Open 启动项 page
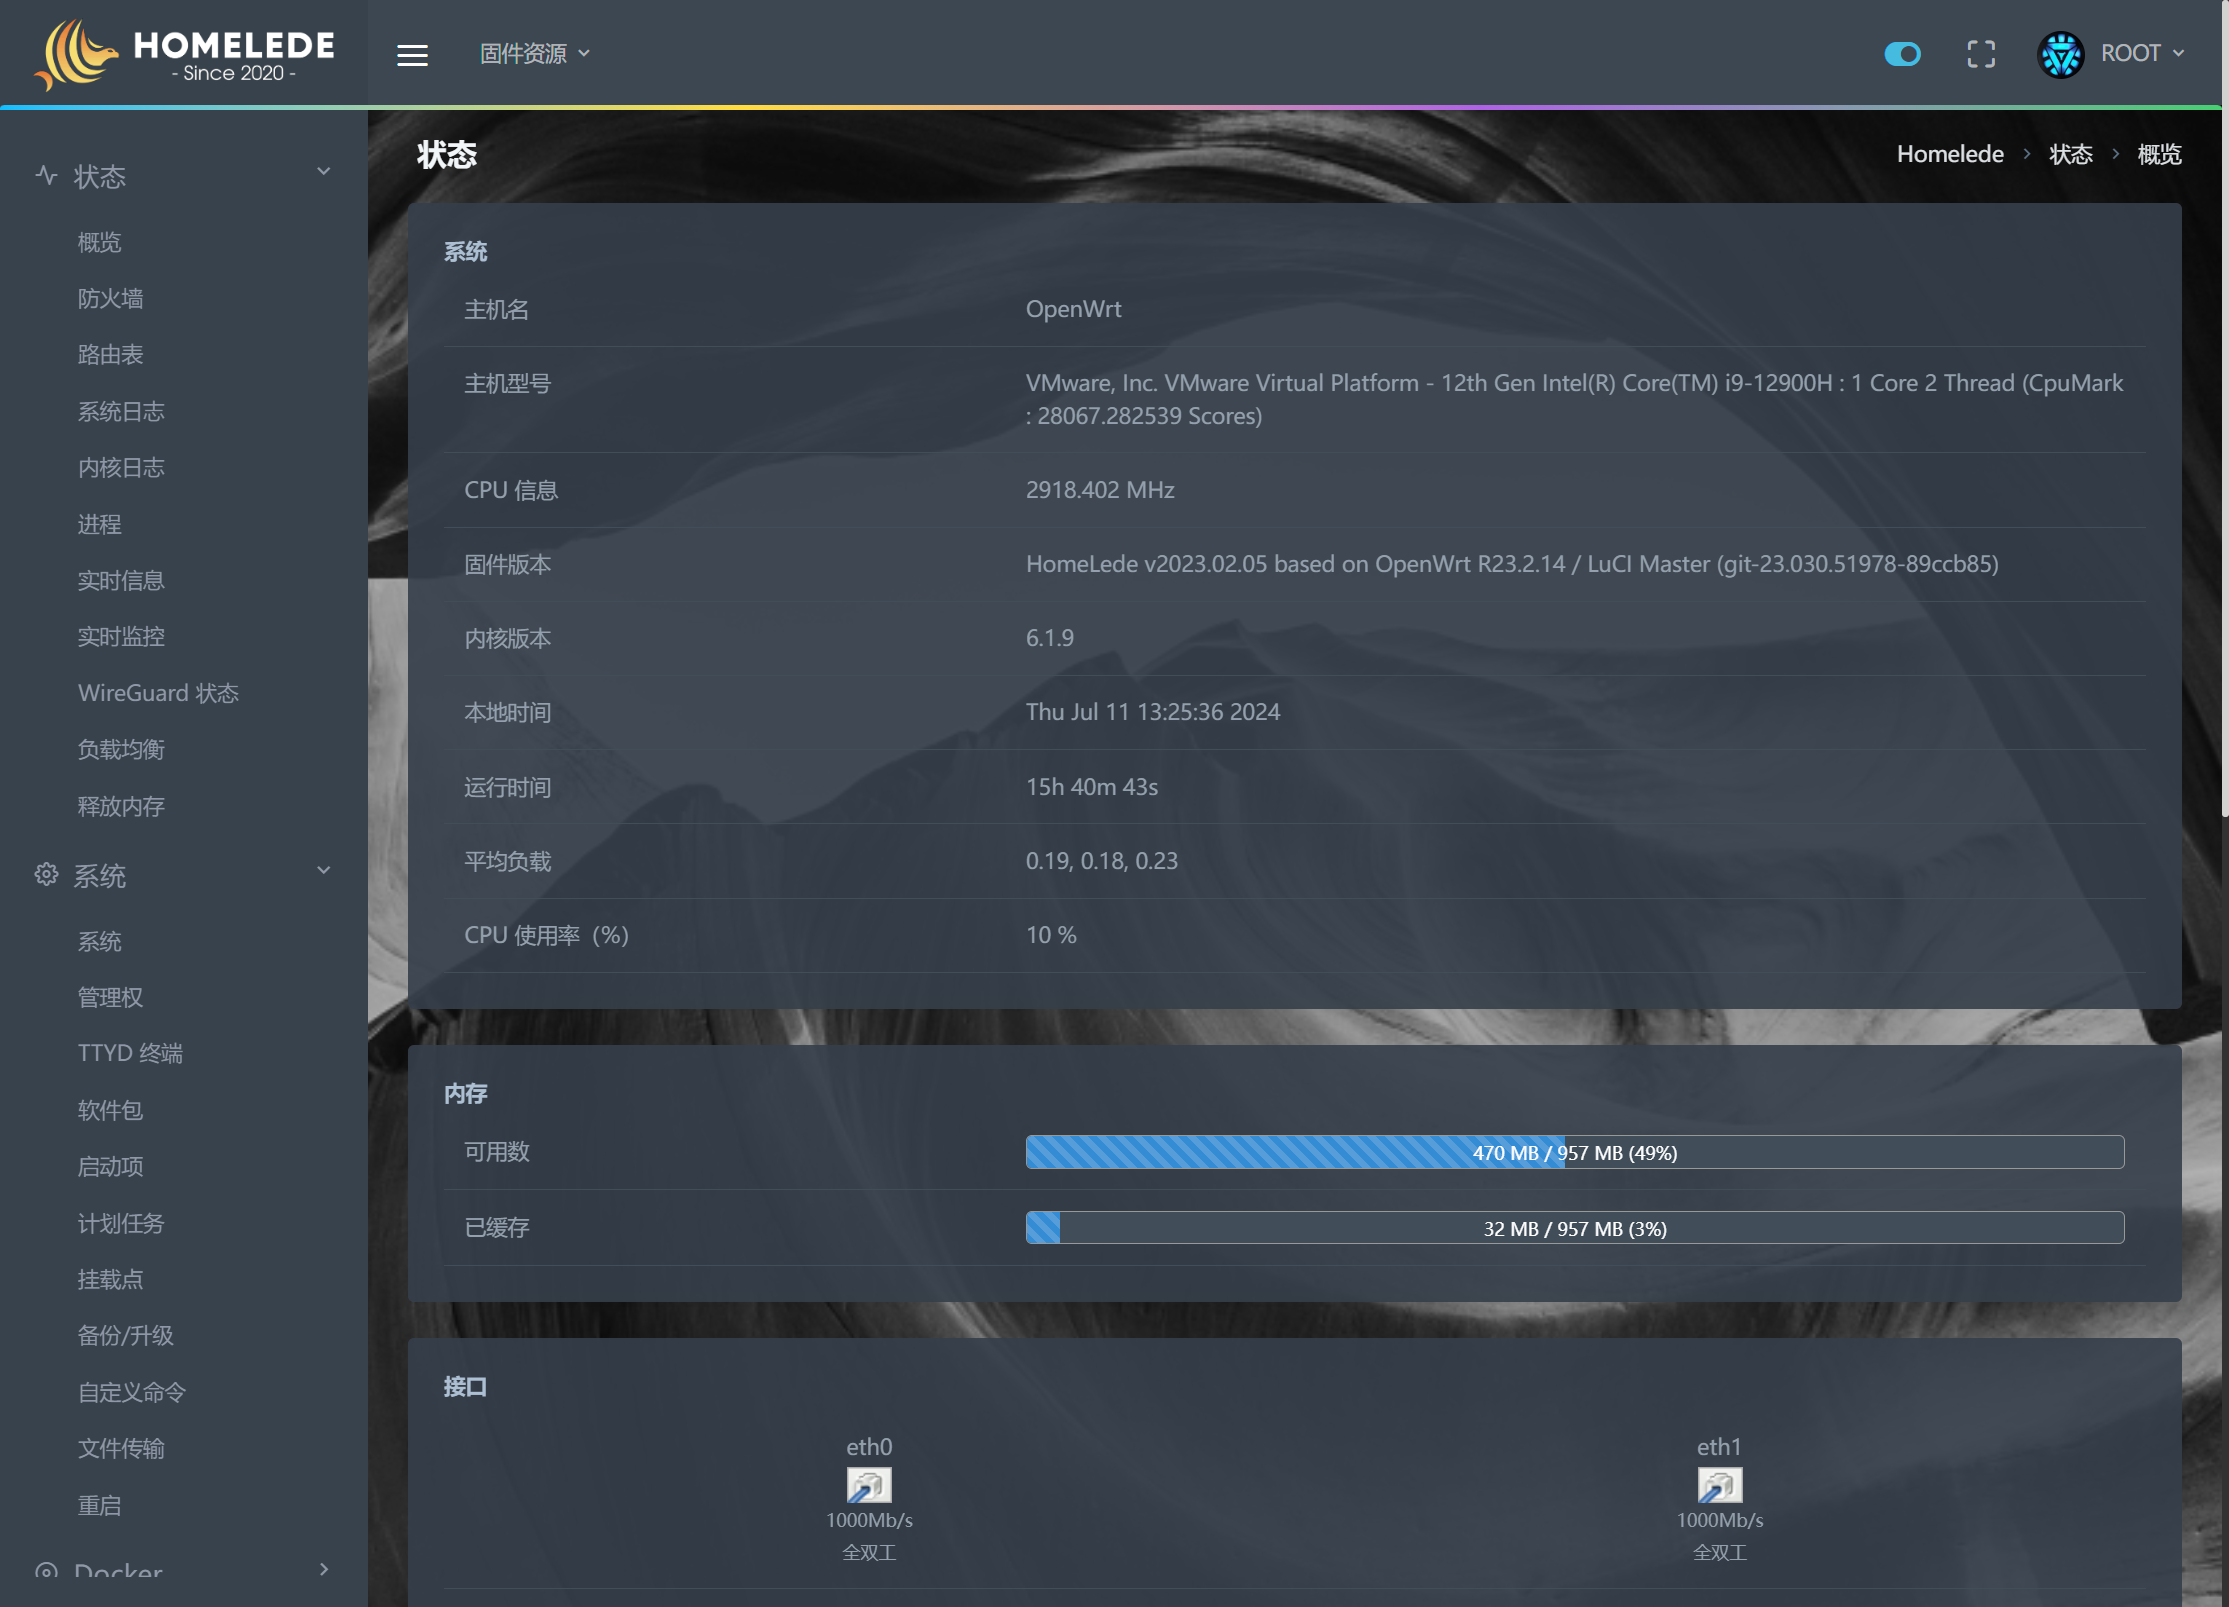This screenshot has width=2229, height=1607. coord(111,1166)
